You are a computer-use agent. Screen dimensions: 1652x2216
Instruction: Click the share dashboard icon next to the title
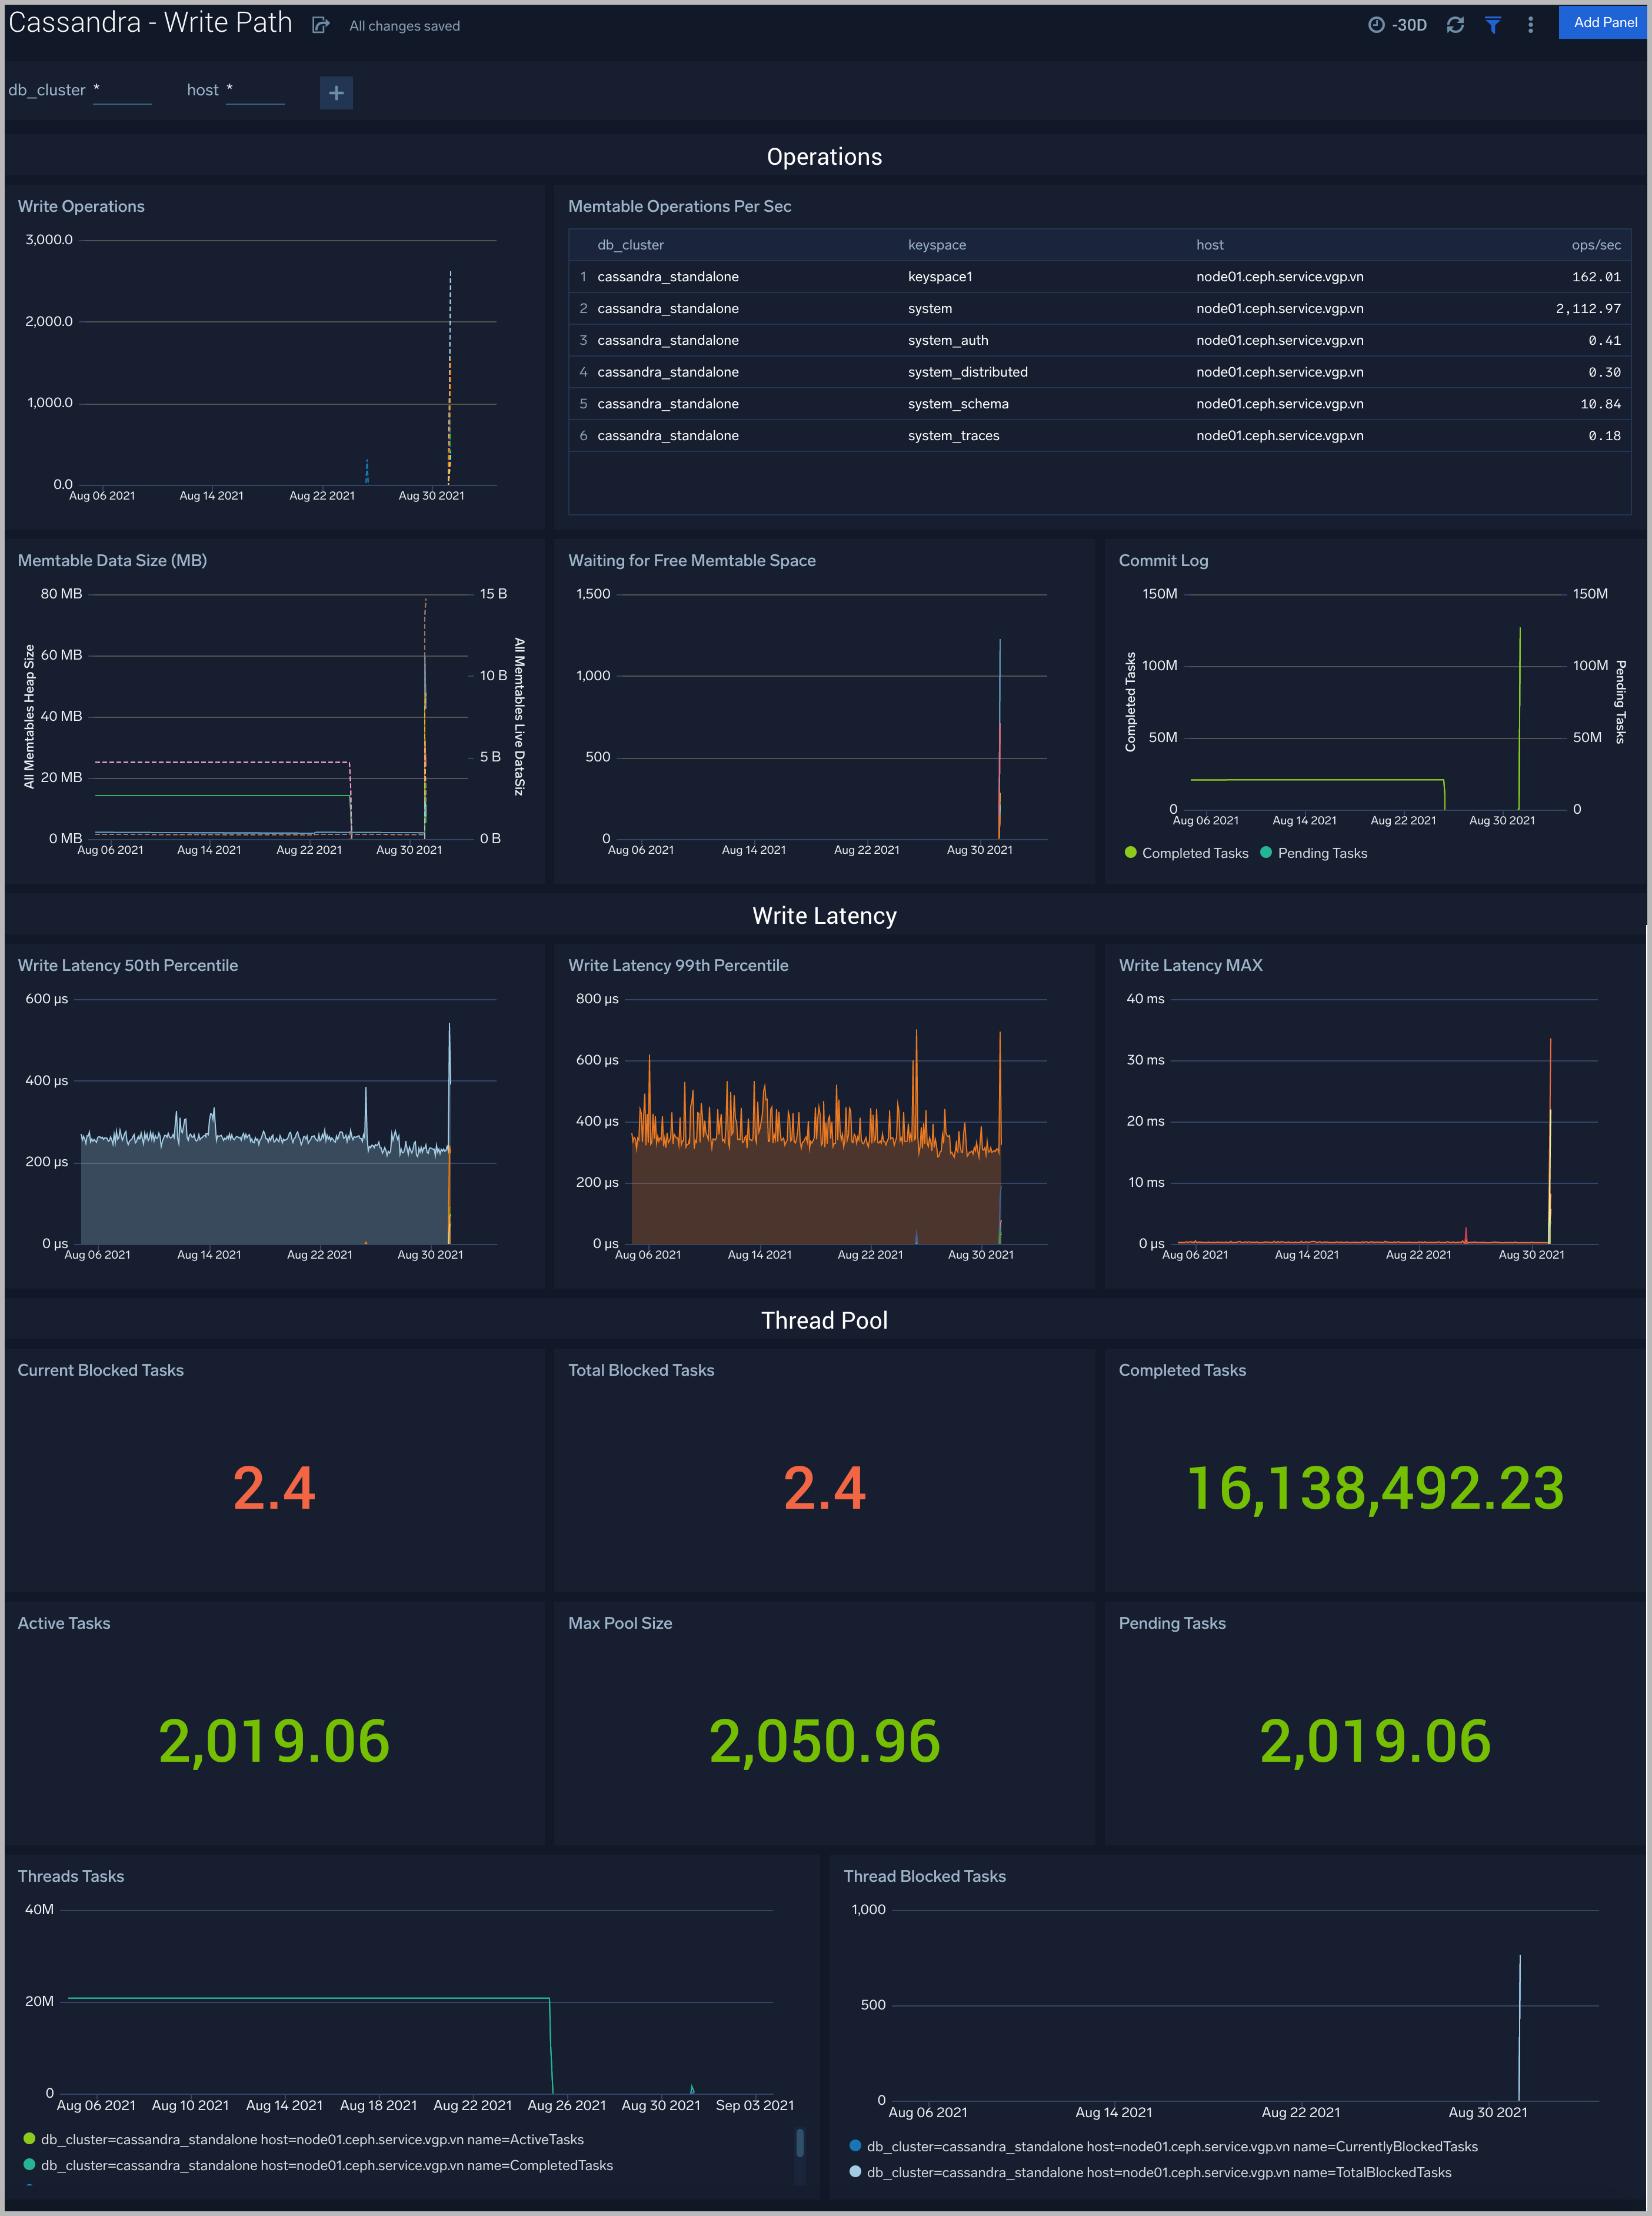[x=320, y=24]
